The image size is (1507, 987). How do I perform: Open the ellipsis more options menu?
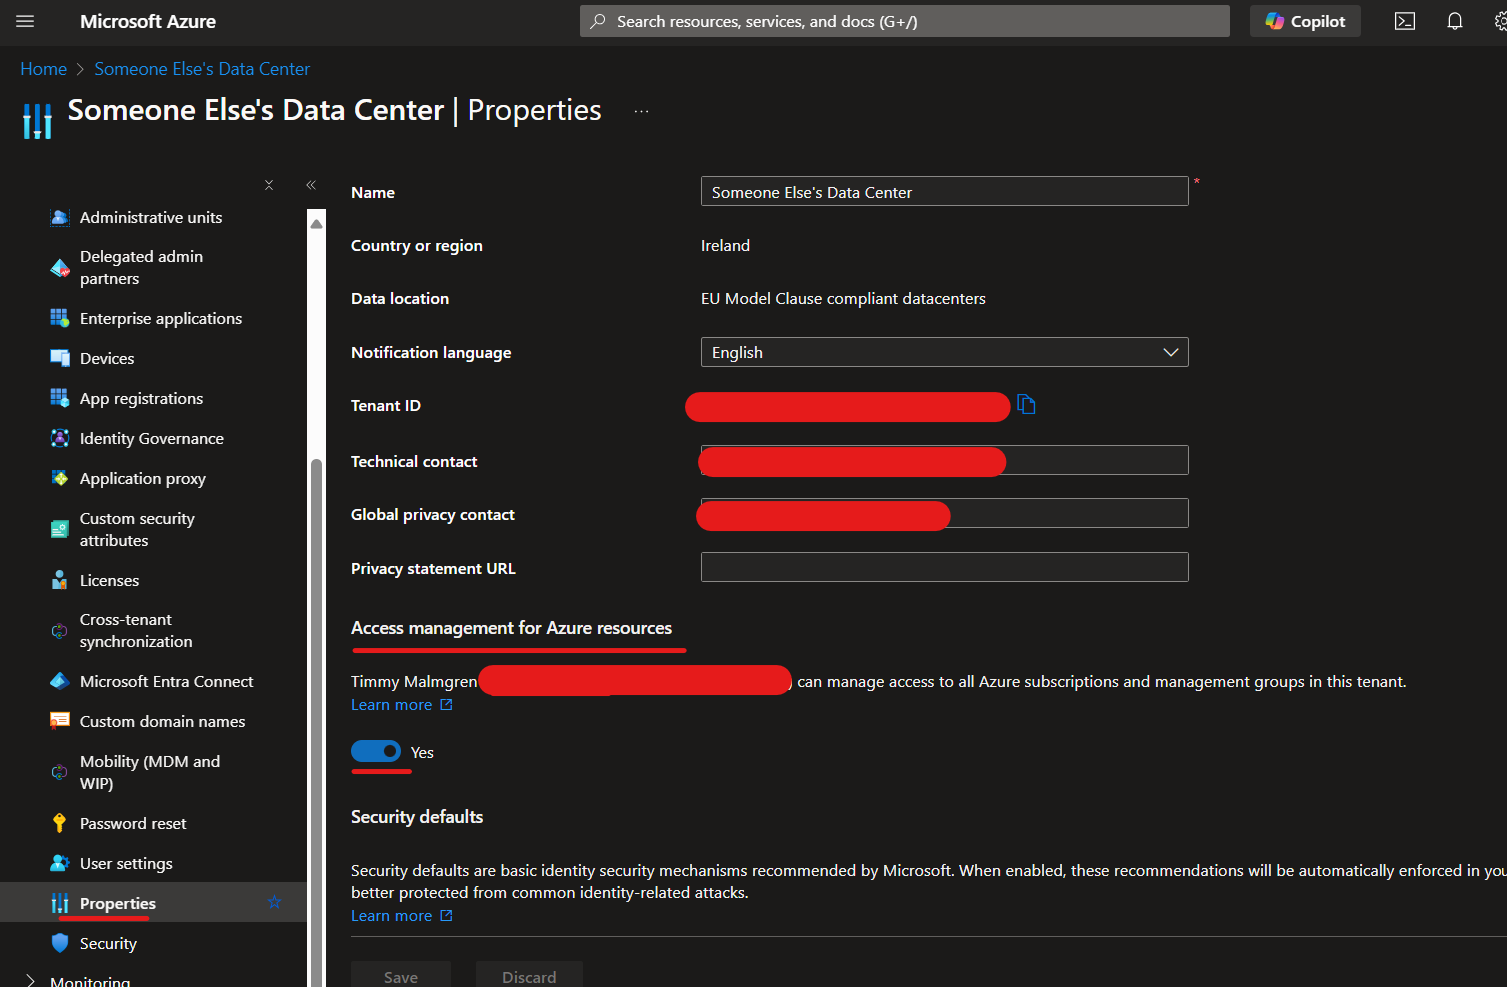tap(641, 111)
